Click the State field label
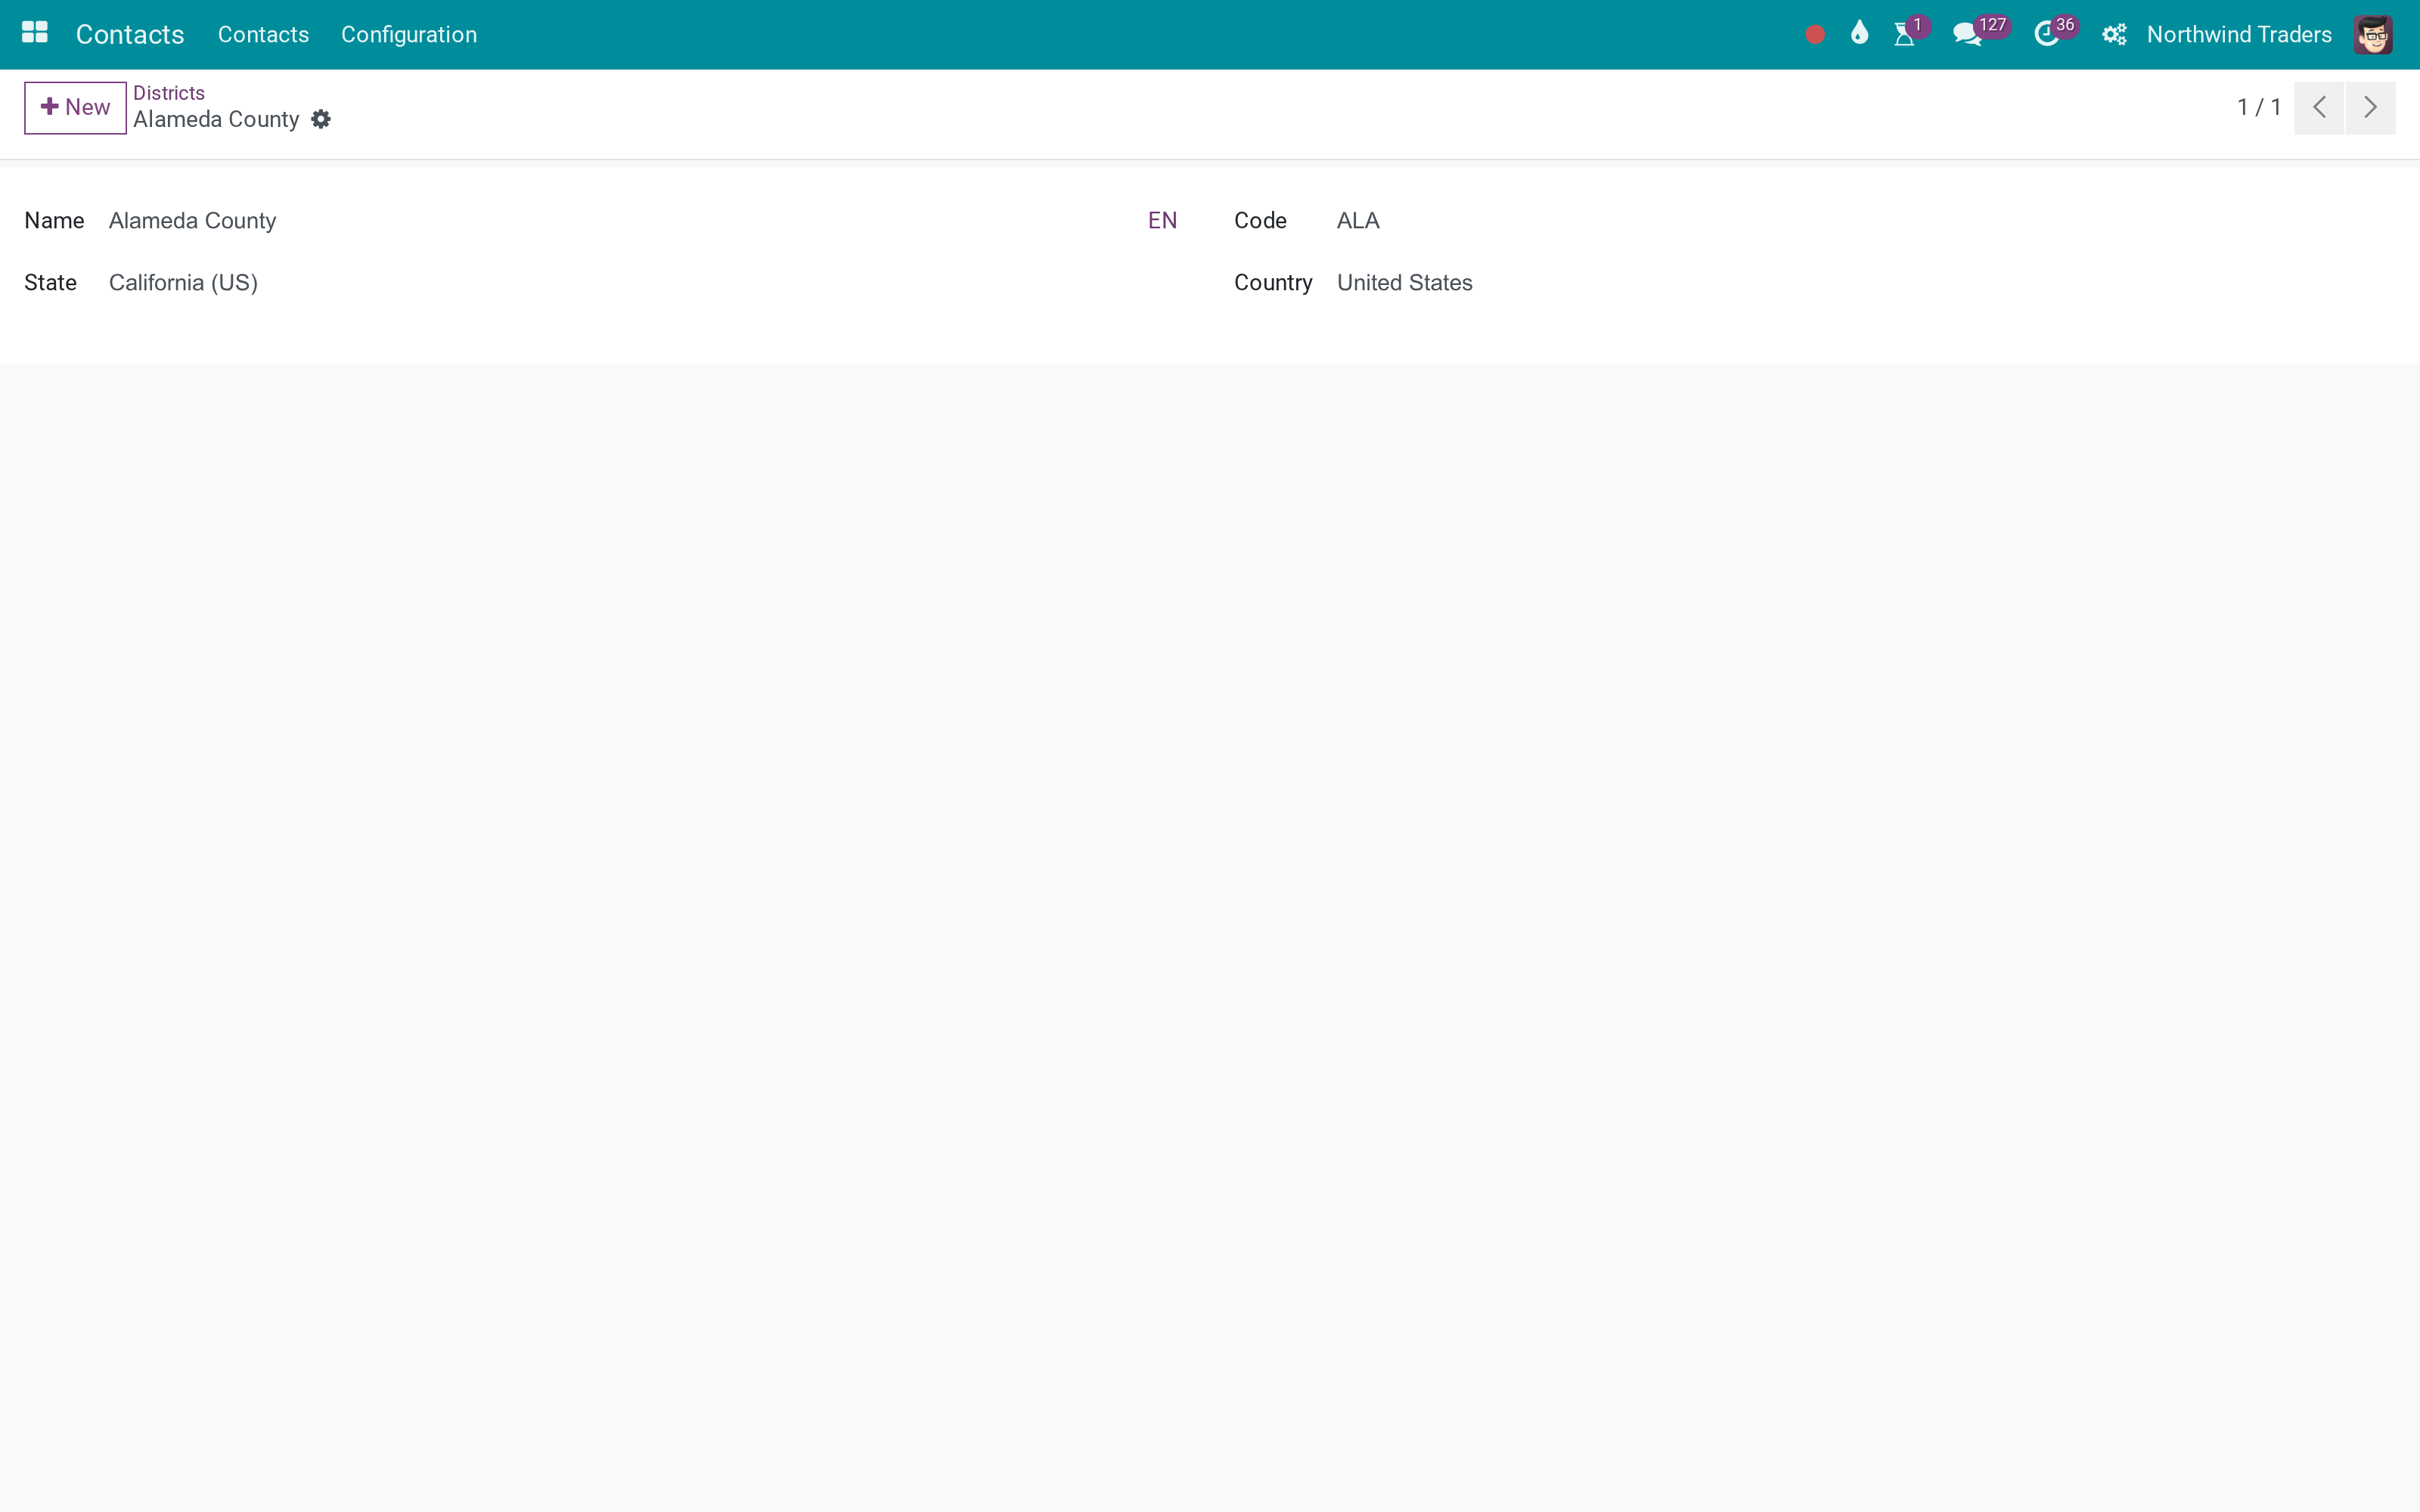 pos(50,283)
